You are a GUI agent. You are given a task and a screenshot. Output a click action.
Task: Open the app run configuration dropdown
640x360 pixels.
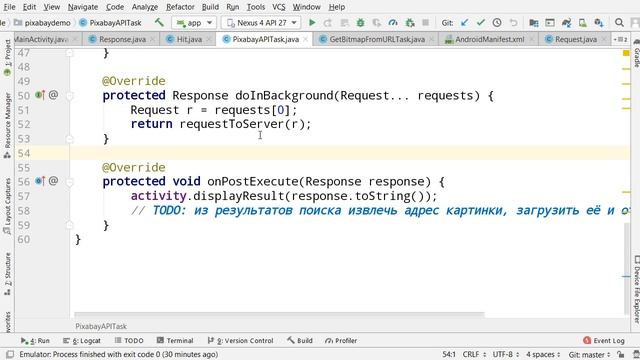pos(194,23)
